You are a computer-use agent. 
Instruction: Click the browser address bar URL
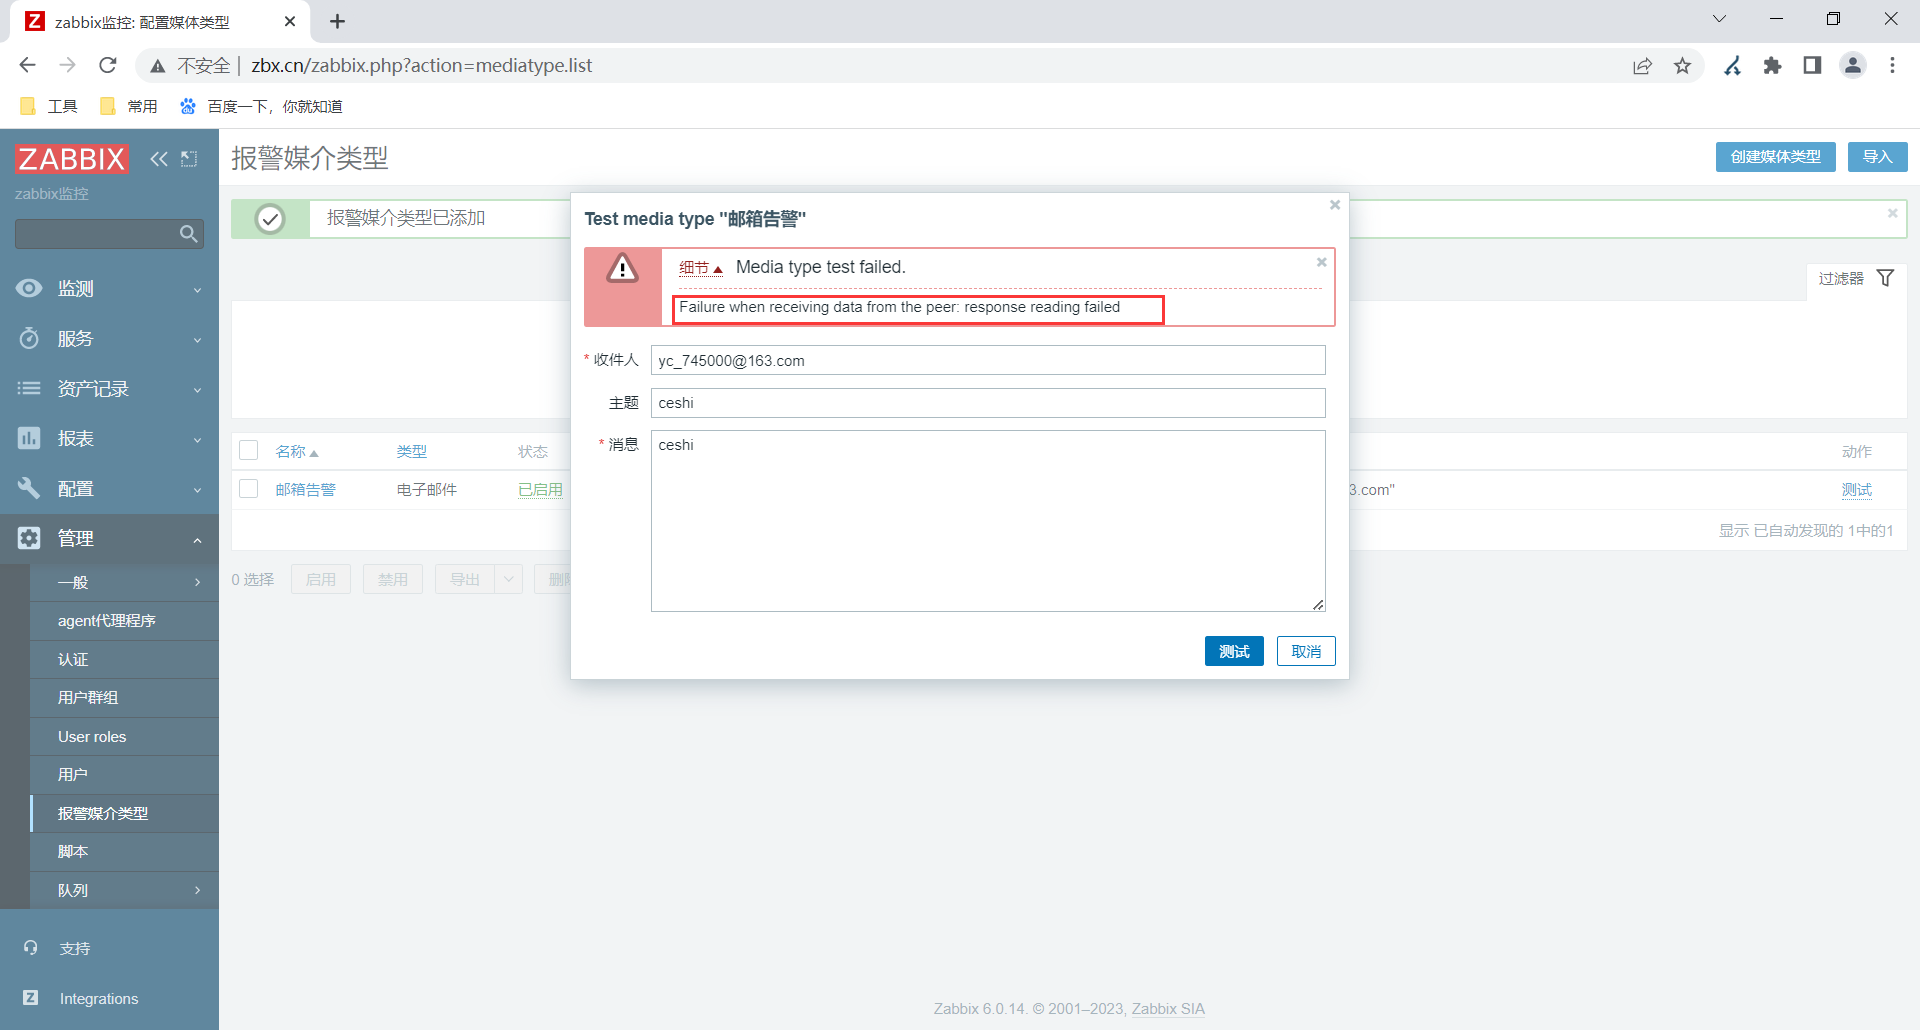click(421, 65)
